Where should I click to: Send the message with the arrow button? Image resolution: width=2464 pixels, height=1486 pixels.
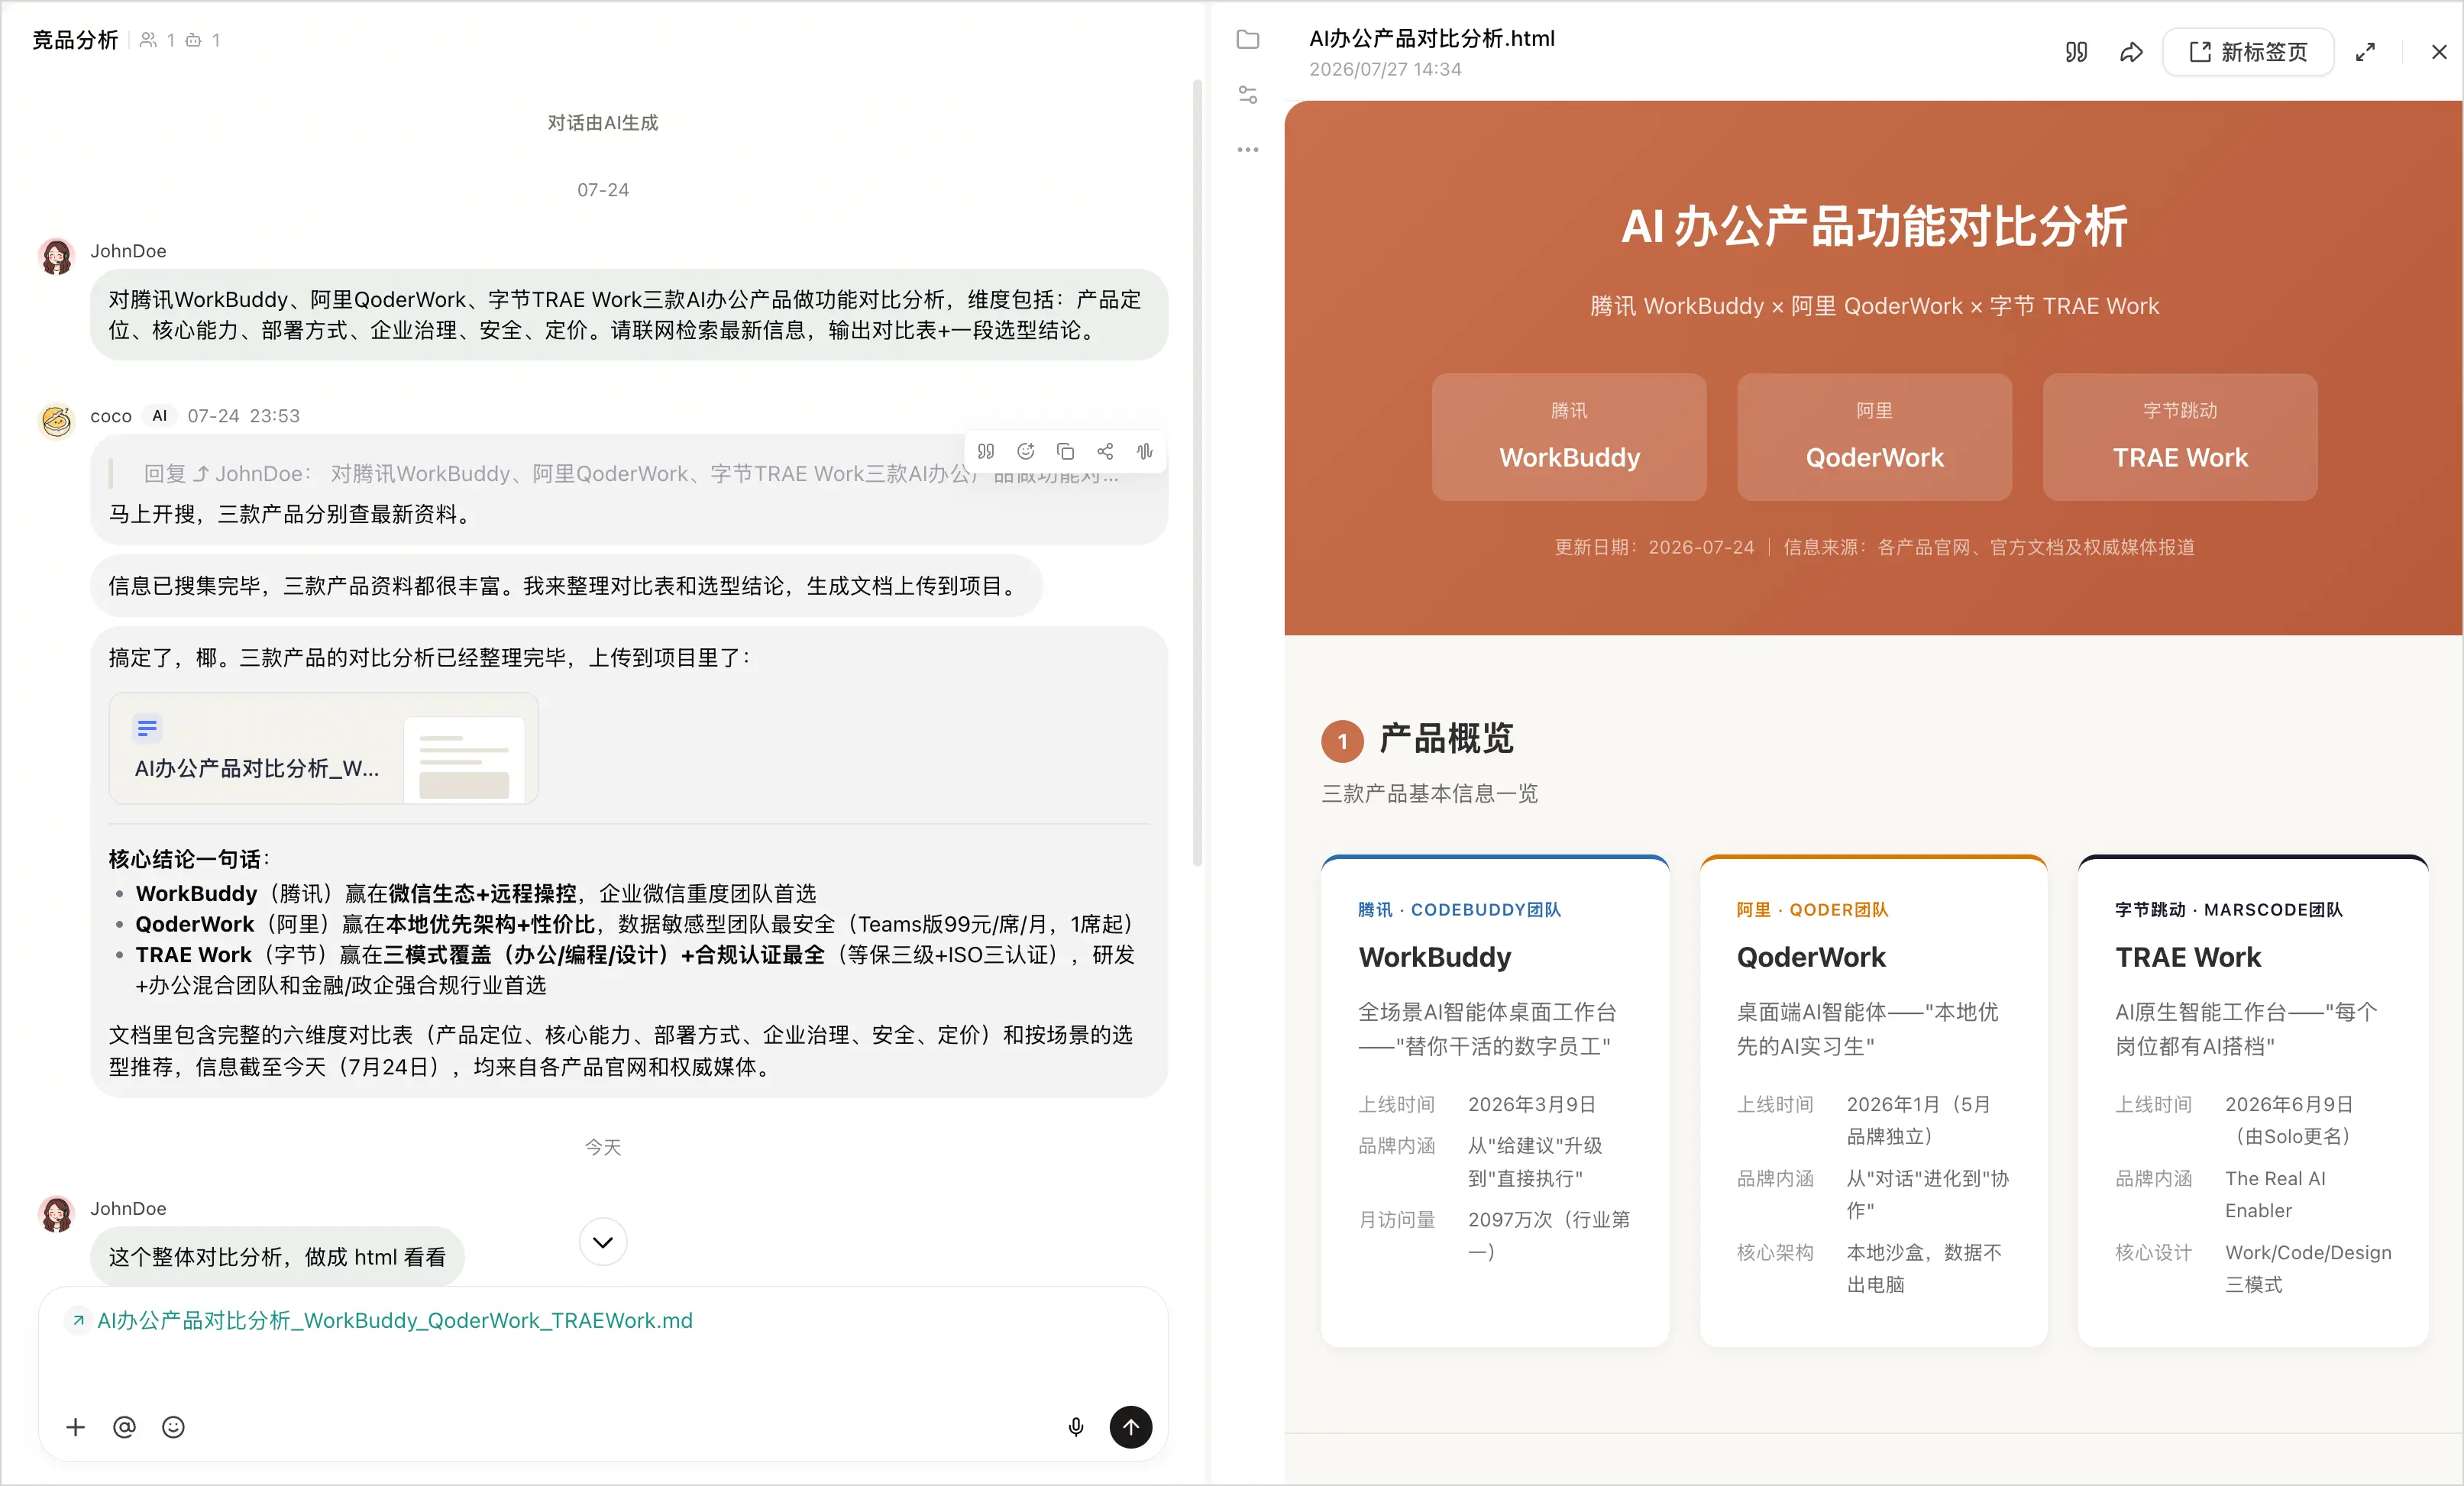[1131, 1427]
